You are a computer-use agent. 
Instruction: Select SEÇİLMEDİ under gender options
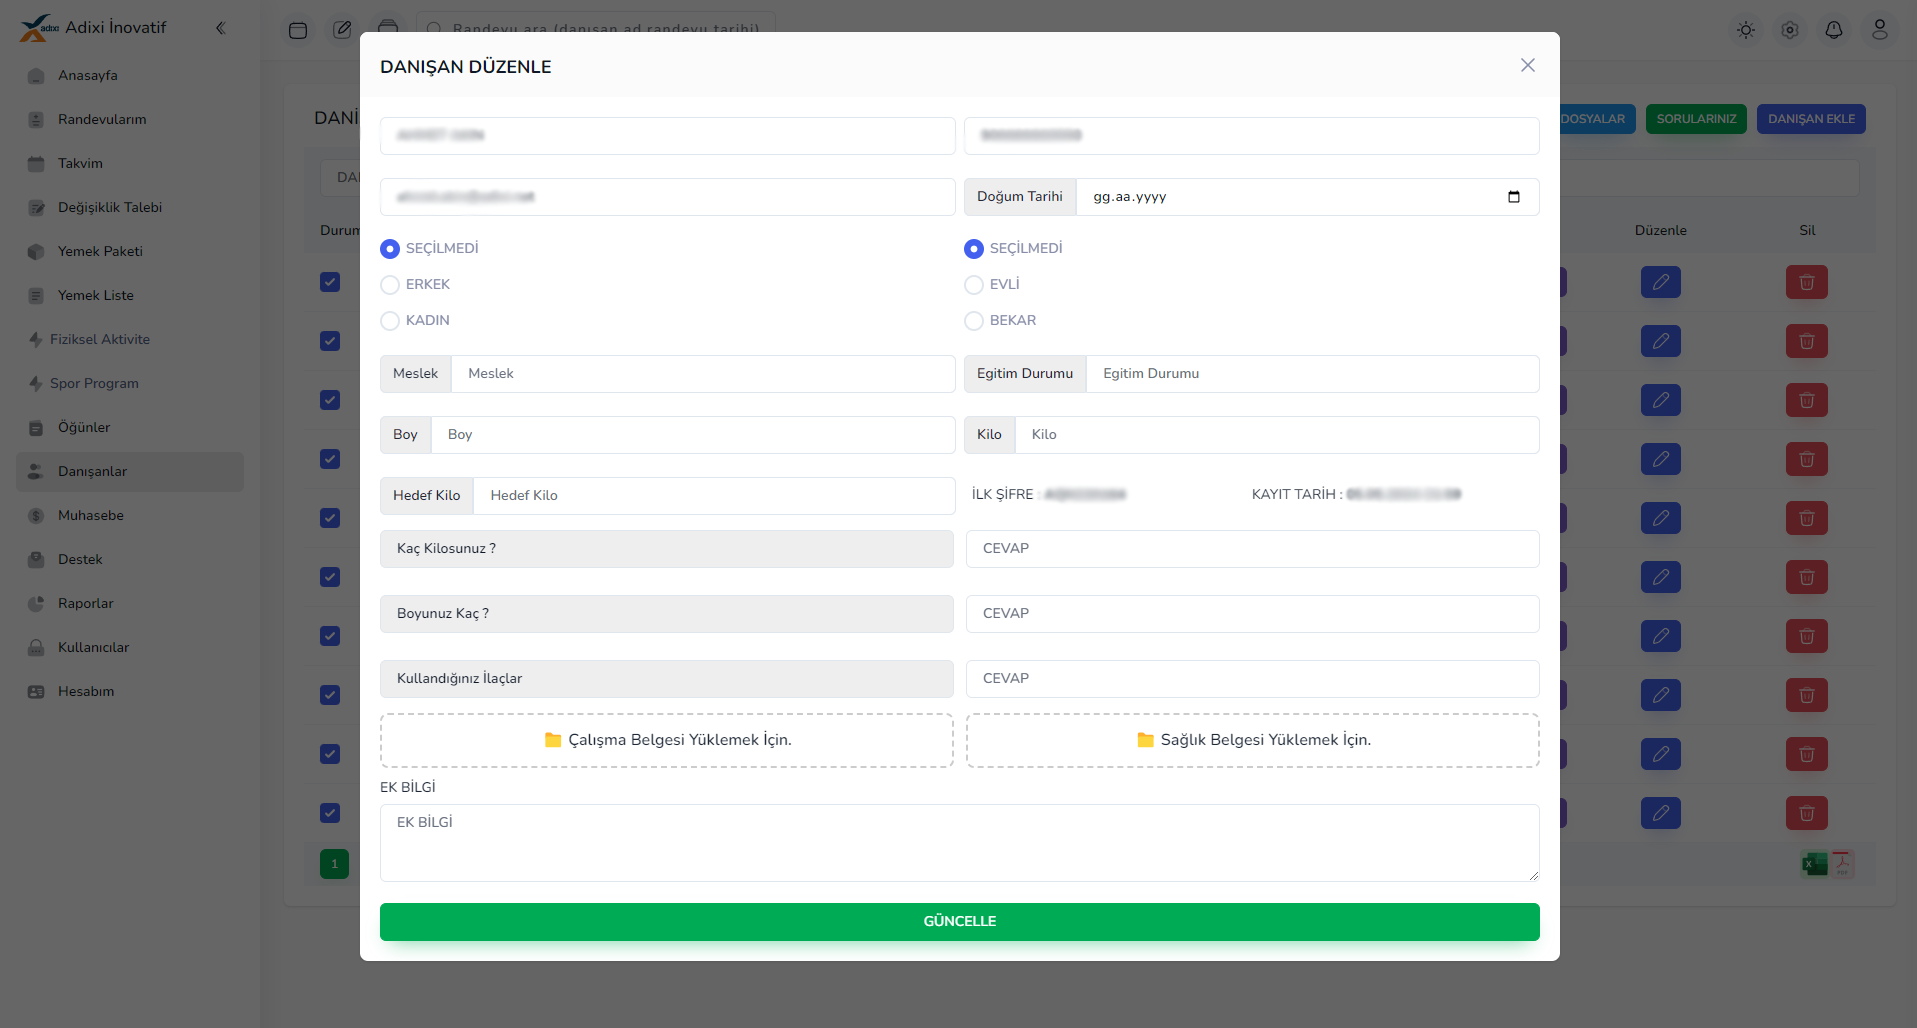[390, 249]
